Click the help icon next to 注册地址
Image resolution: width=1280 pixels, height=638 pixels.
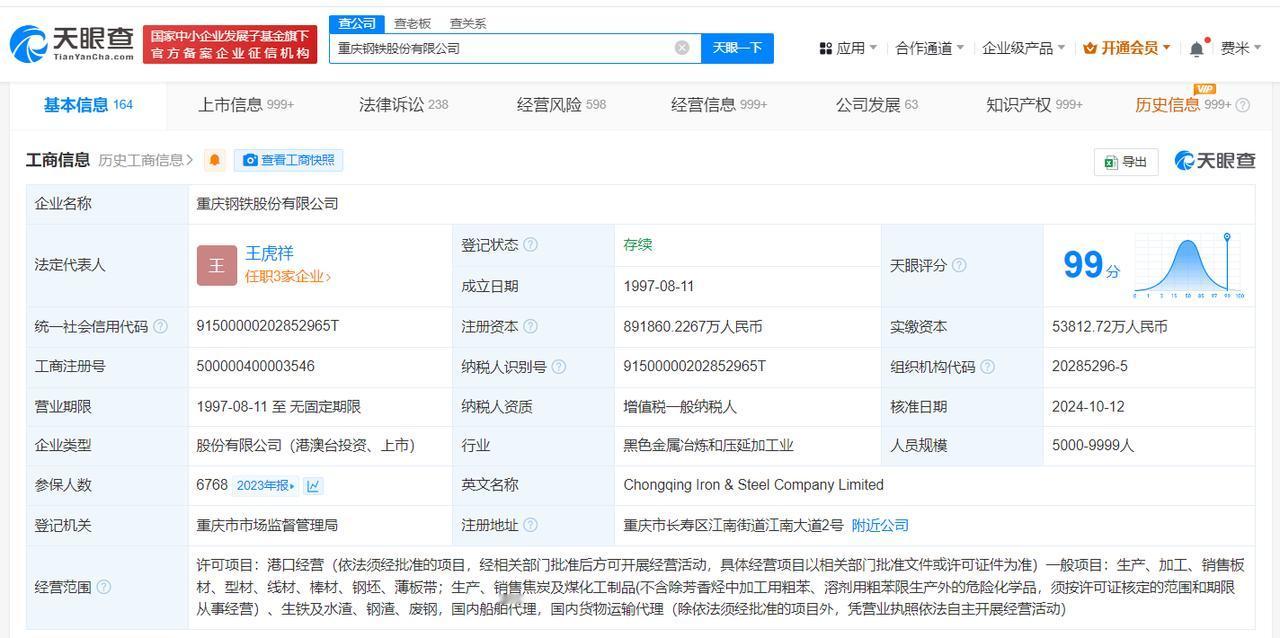coord(530,525)
